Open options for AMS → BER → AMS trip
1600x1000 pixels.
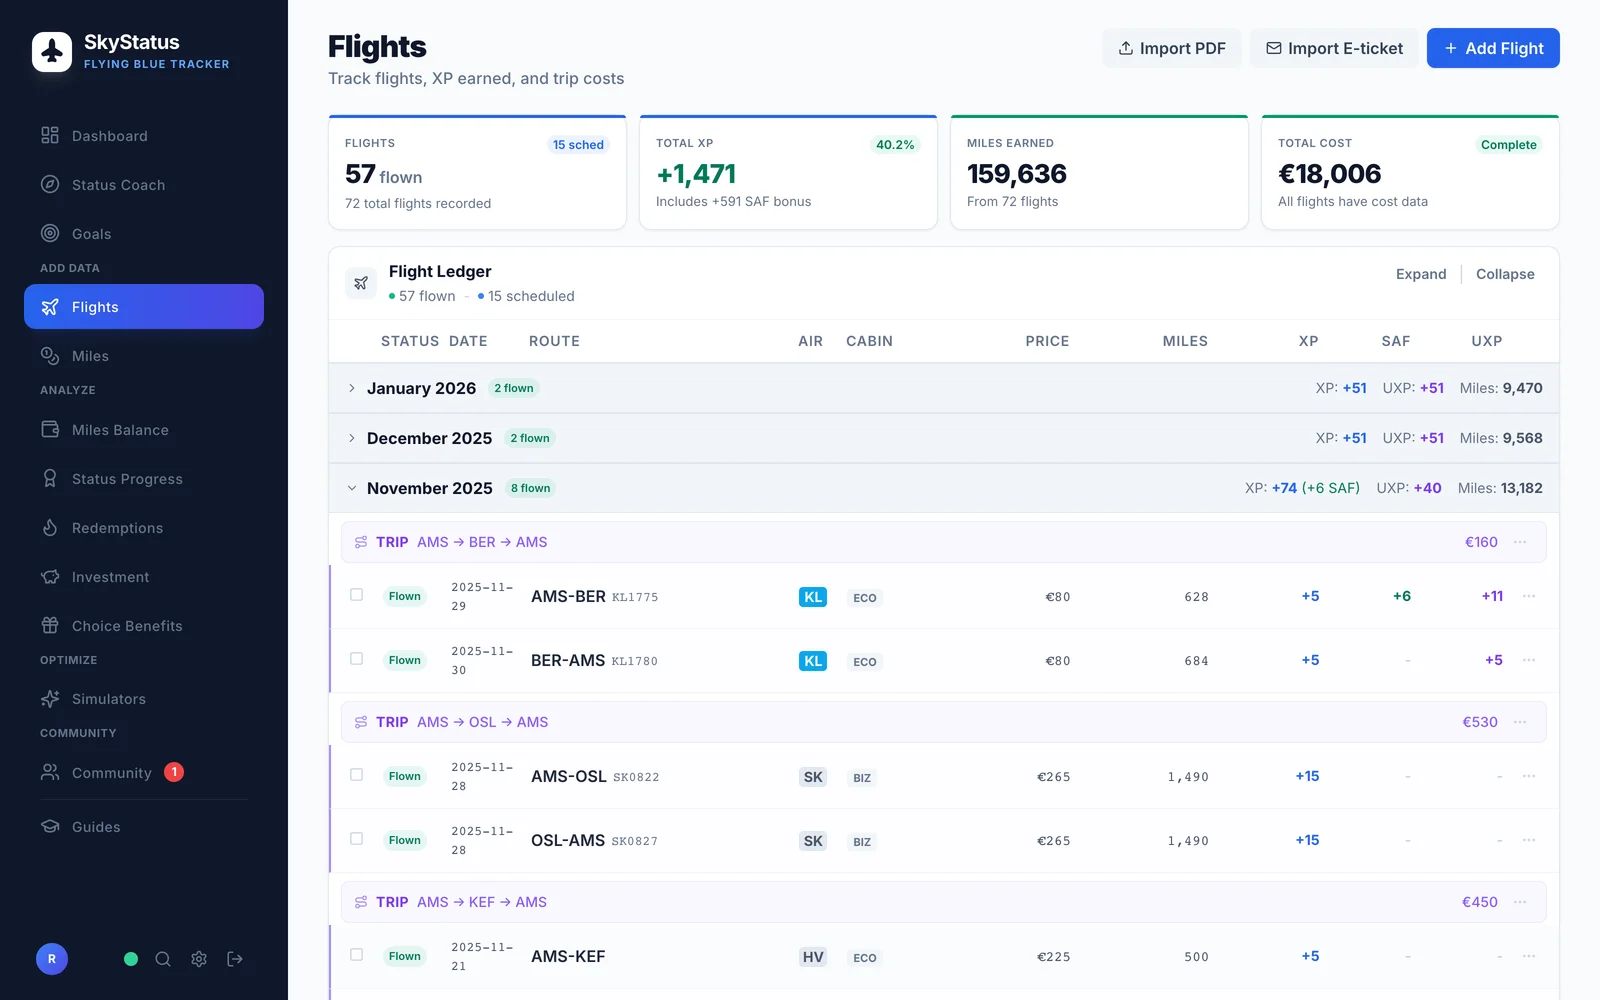[1520, 542]
